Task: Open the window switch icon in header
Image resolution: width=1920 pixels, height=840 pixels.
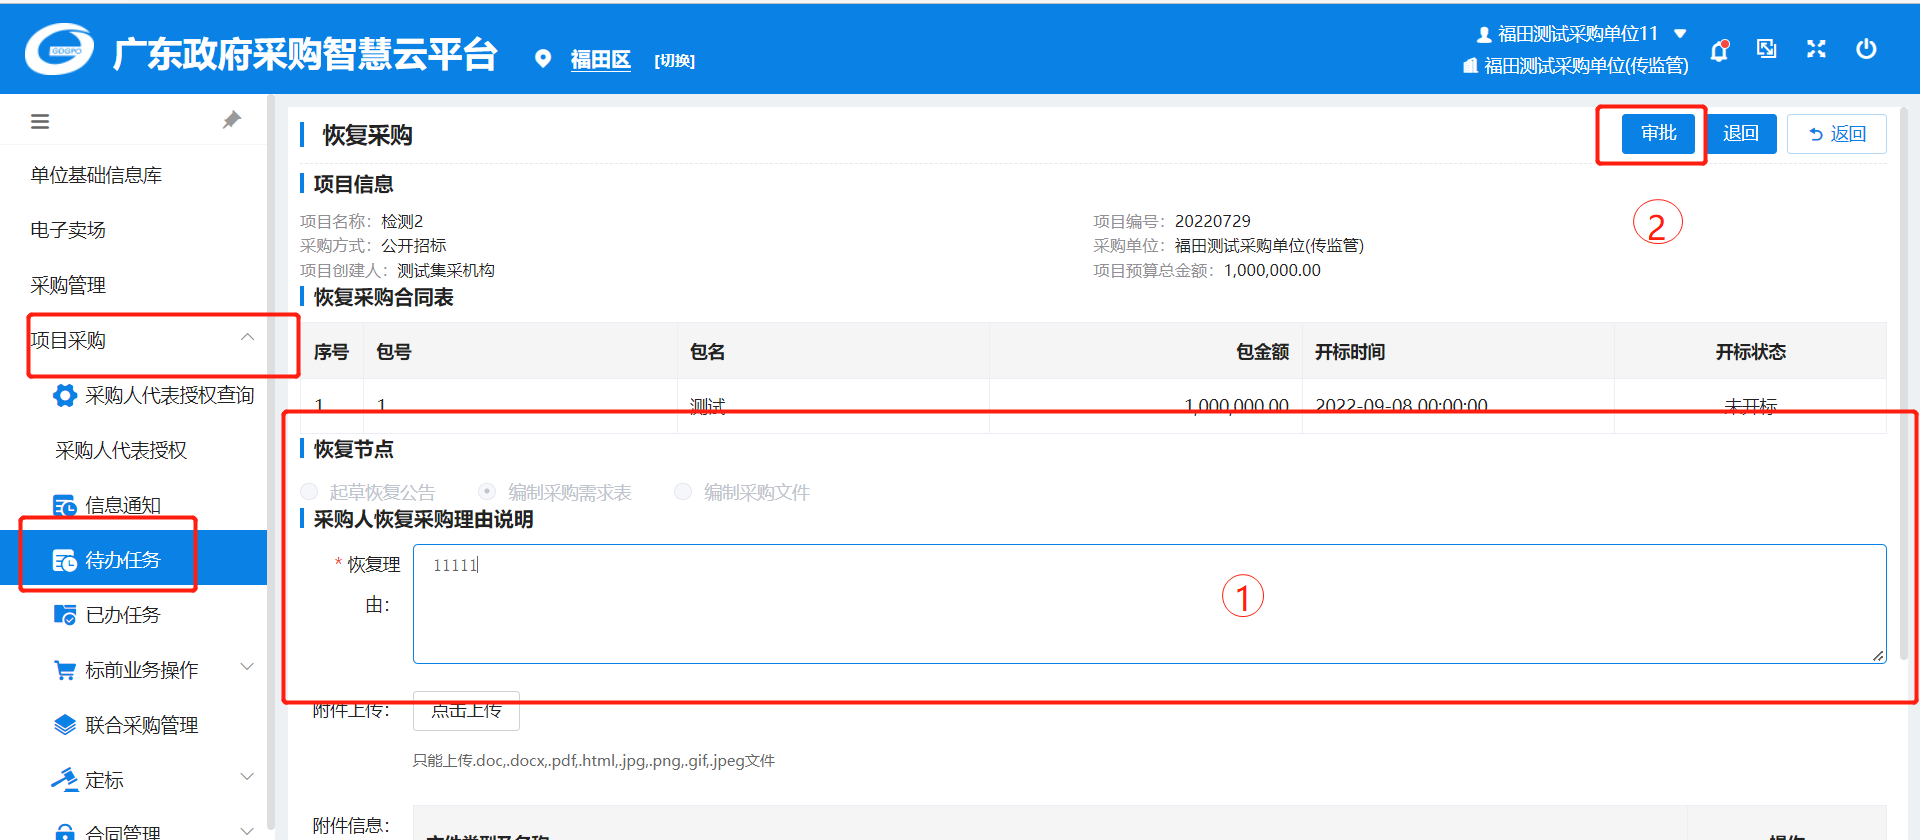Action: pyautogui.click(x=1767, y=49)
